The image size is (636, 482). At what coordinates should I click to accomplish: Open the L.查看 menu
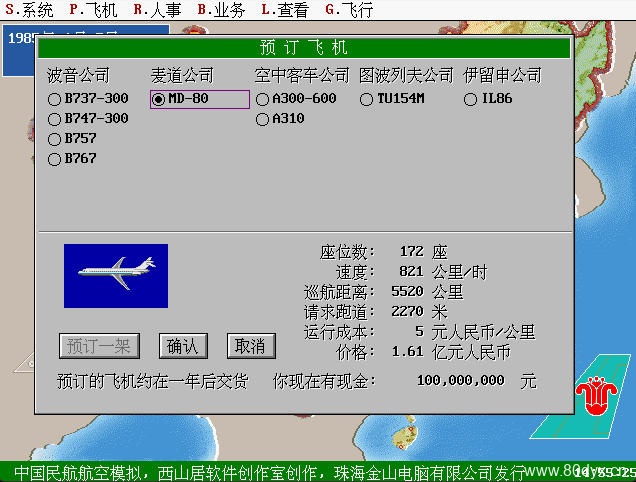click(x=285, y=10)
